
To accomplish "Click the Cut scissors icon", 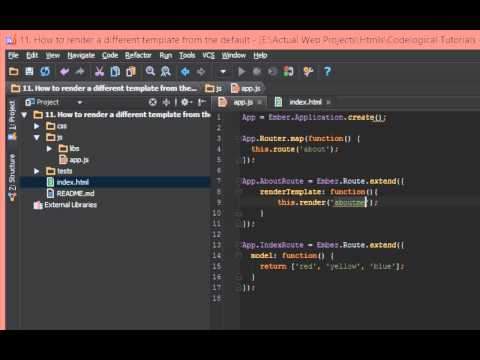I will point(99,71).
